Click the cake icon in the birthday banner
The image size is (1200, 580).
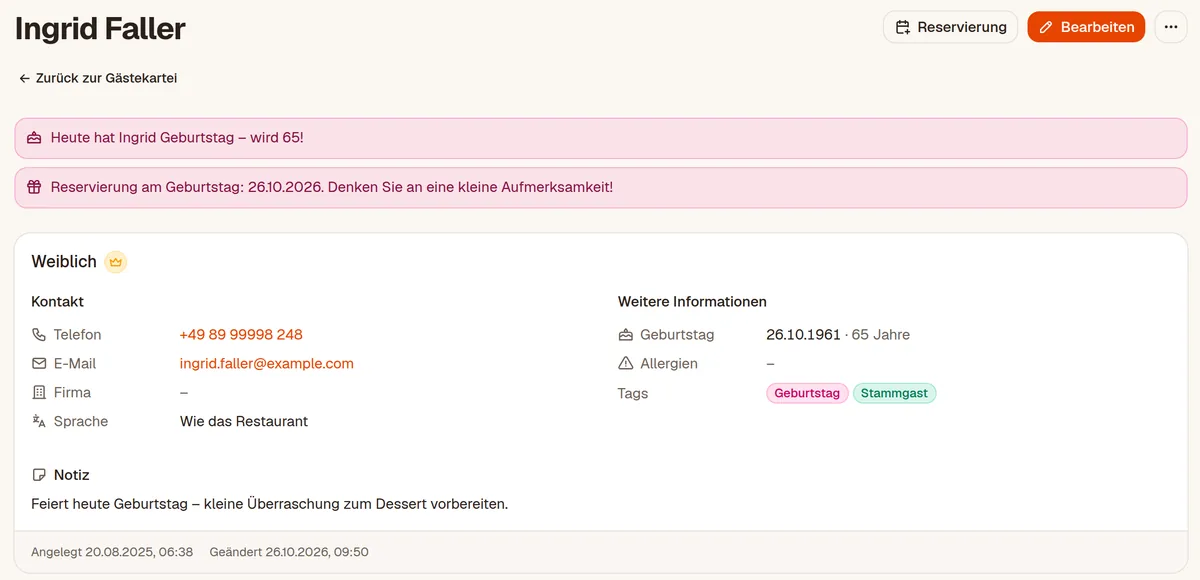(35, 138)
